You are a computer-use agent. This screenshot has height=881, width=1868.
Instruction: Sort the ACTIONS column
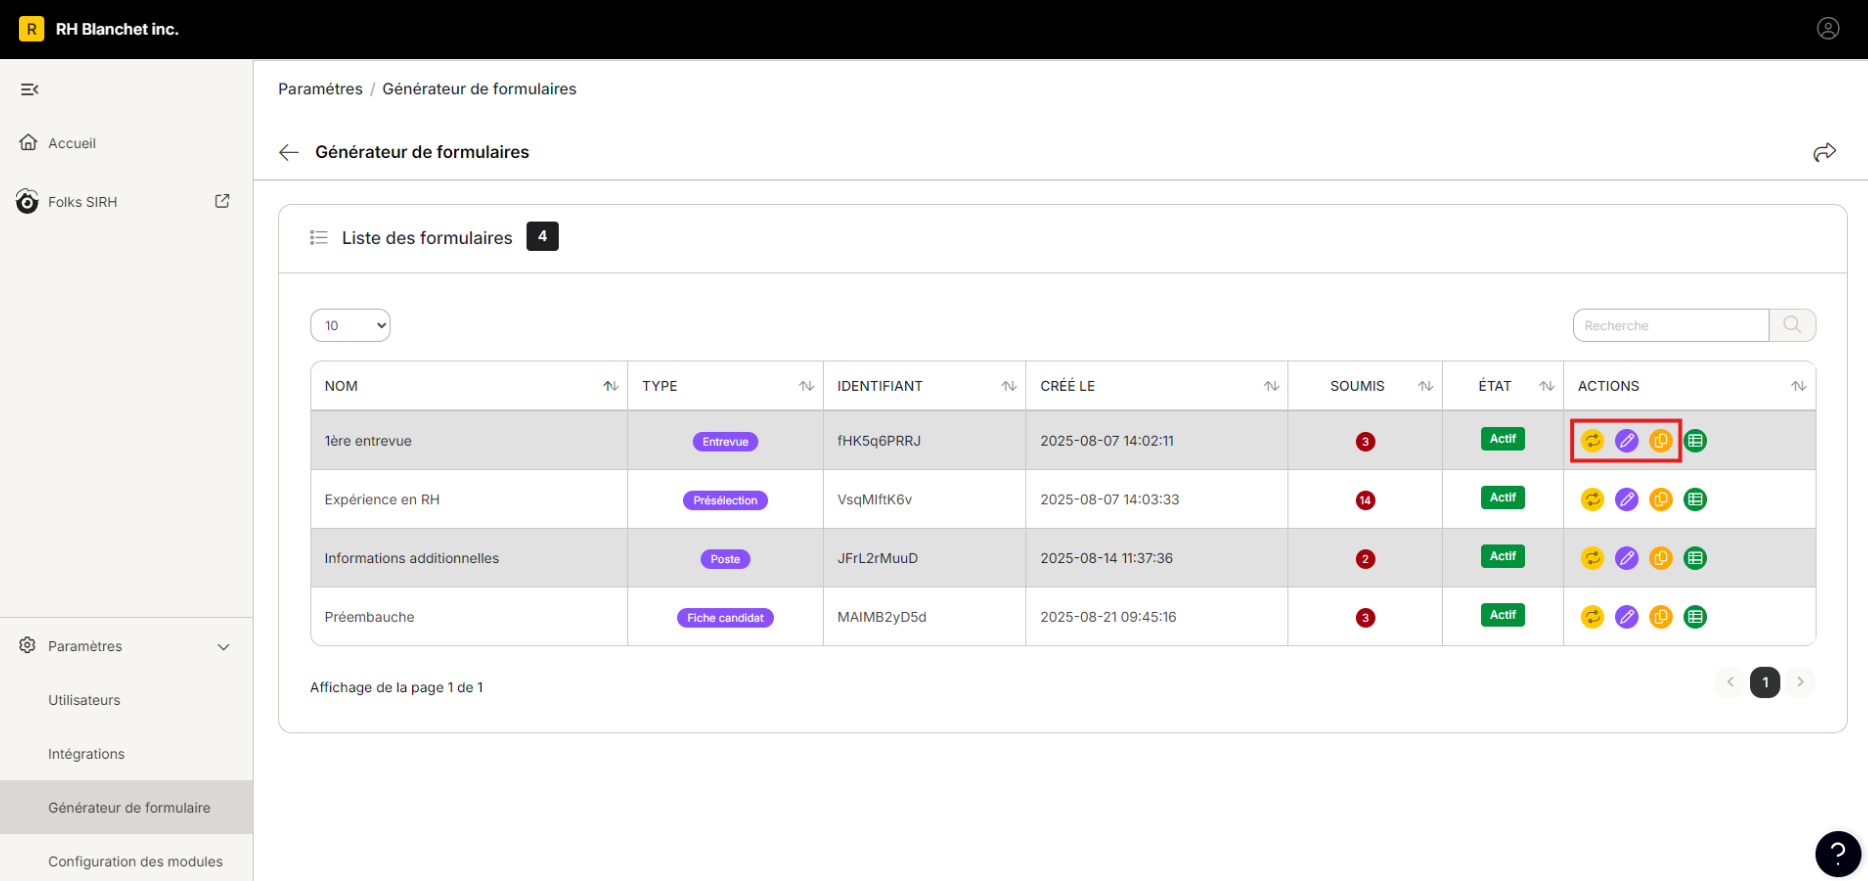point(1799,386)
